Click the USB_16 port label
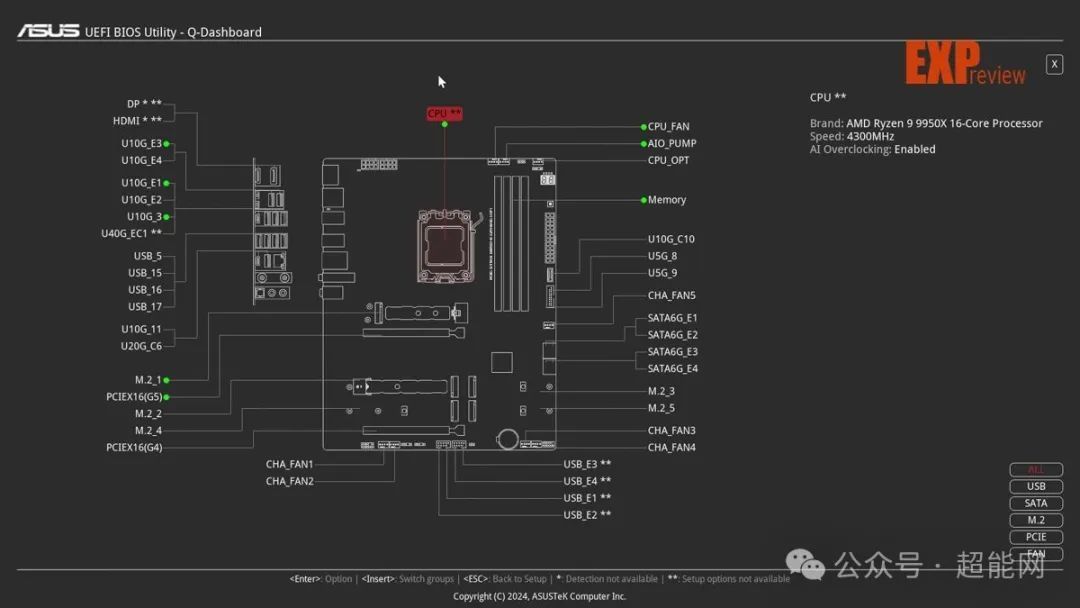Image resolution: width=1080 pixels, height=608 pixels. [145, 290]
